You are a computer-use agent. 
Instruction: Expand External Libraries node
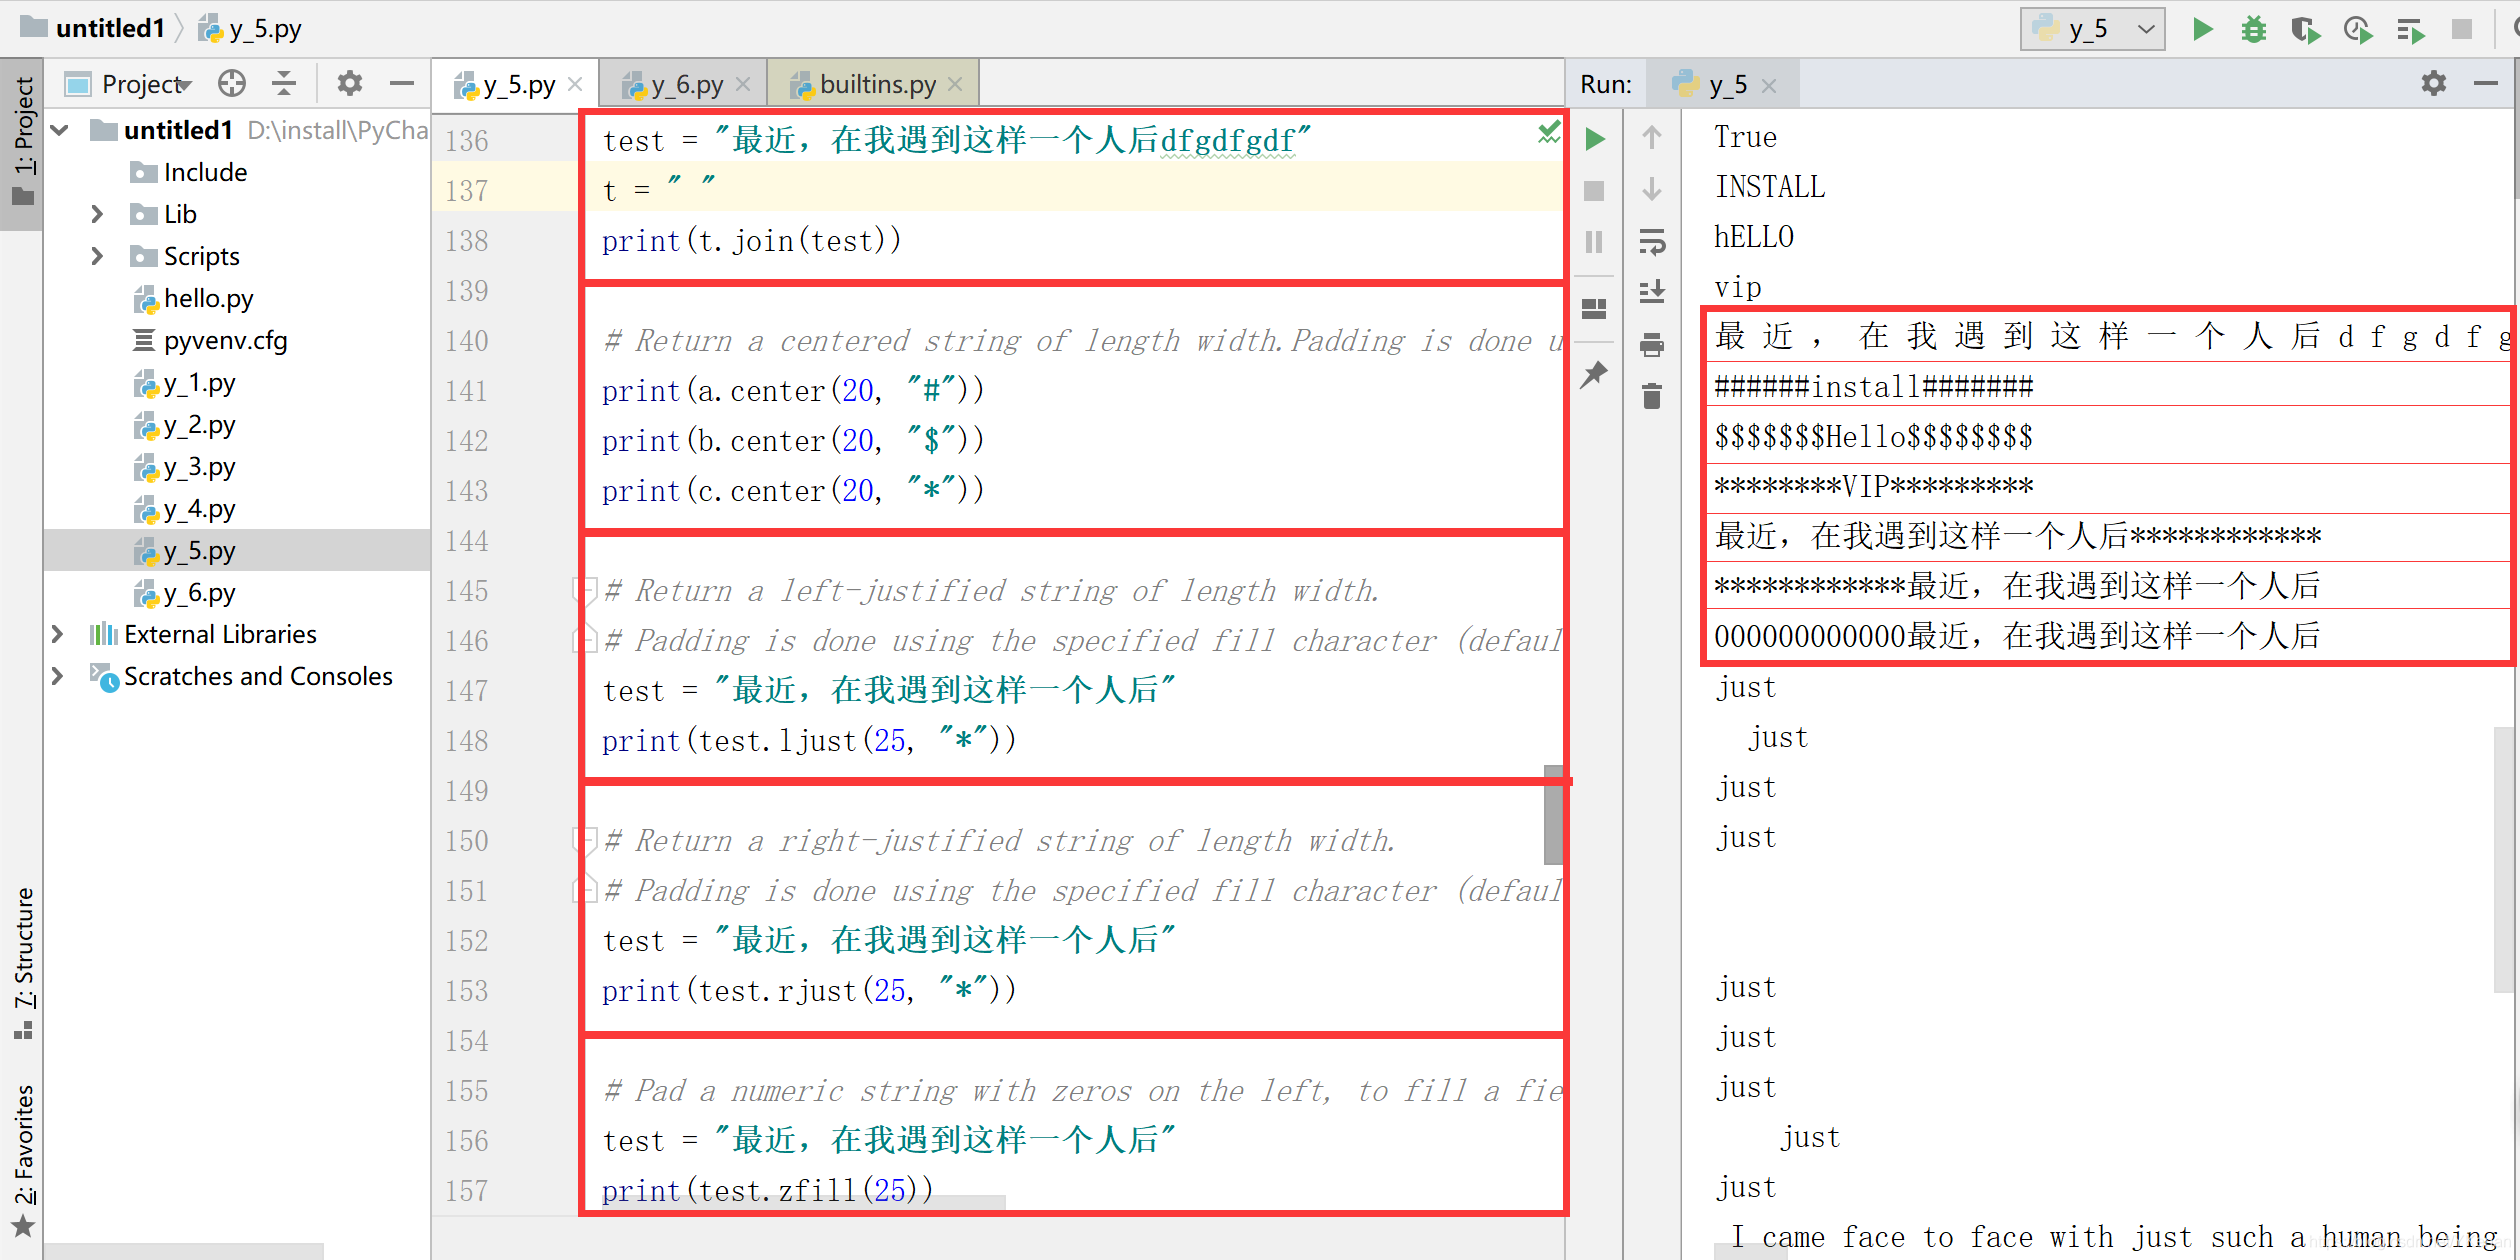[58, 634]
